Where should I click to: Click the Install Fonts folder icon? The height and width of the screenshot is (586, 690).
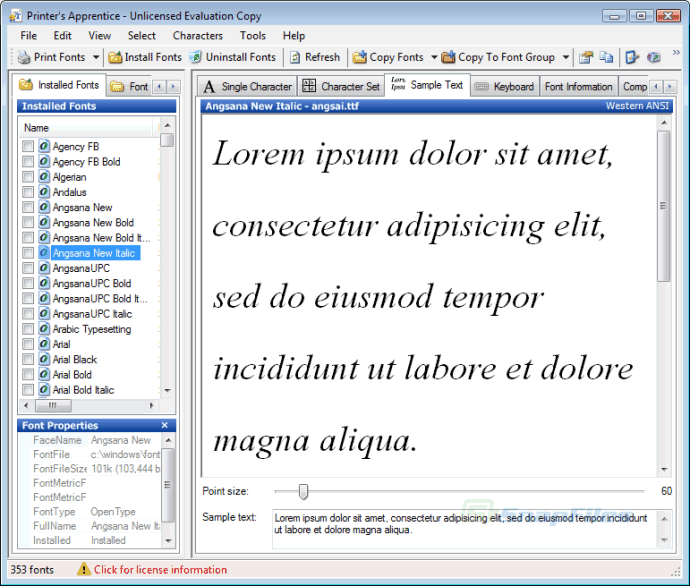(115, 57)
